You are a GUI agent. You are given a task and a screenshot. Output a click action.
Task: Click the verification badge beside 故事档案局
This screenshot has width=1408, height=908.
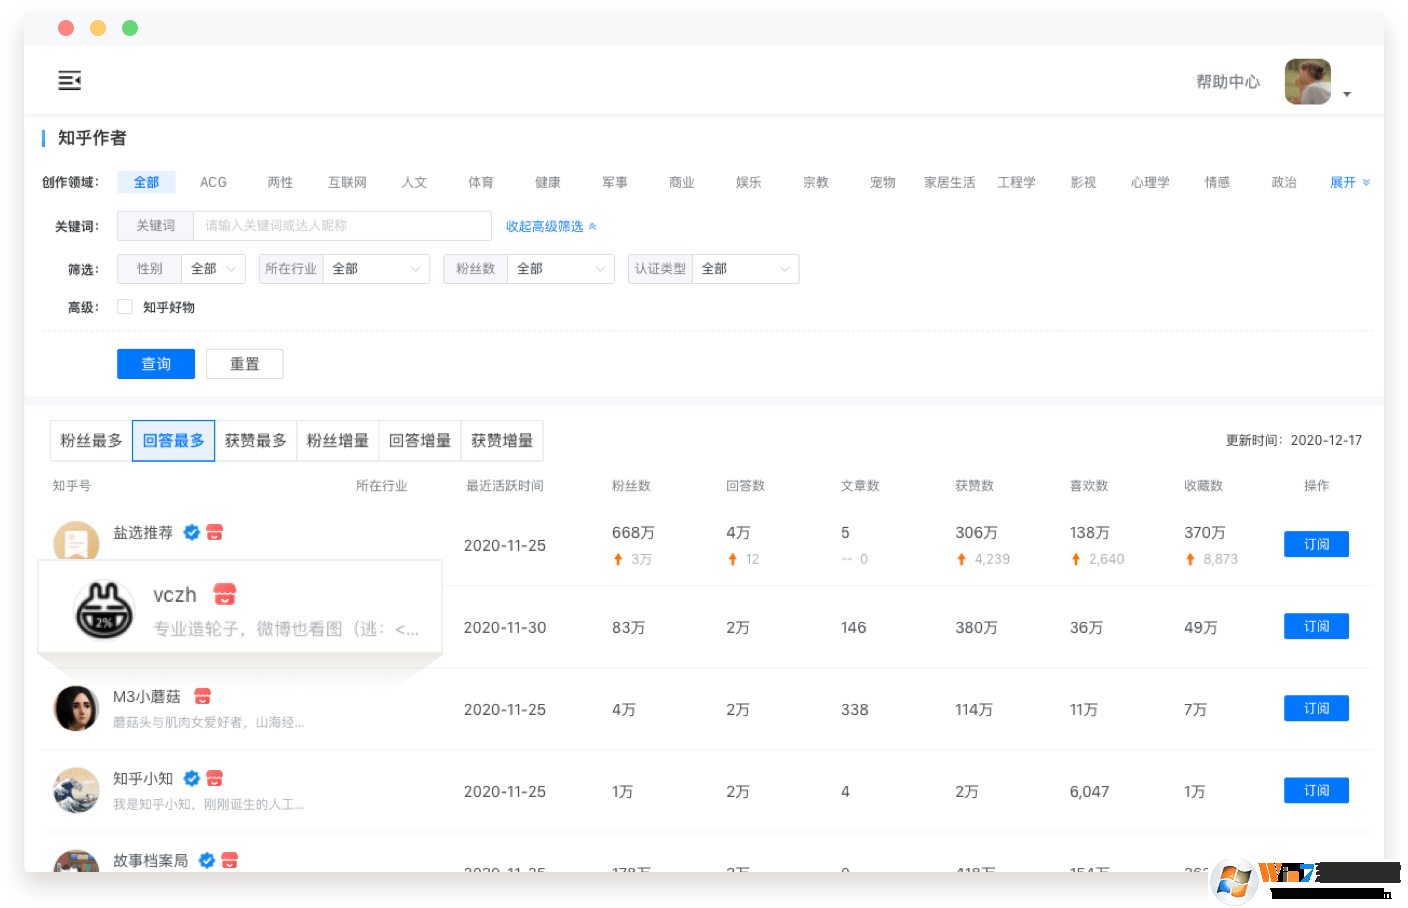206,859
